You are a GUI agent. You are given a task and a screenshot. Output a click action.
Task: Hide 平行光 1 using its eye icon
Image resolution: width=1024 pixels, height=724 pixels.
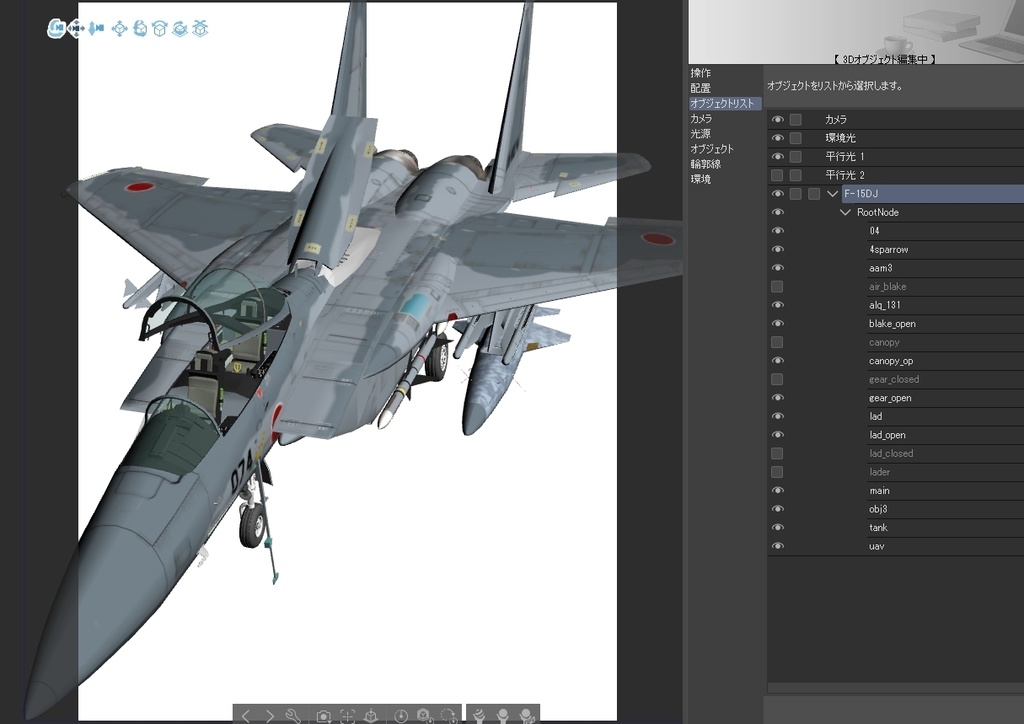777,157
